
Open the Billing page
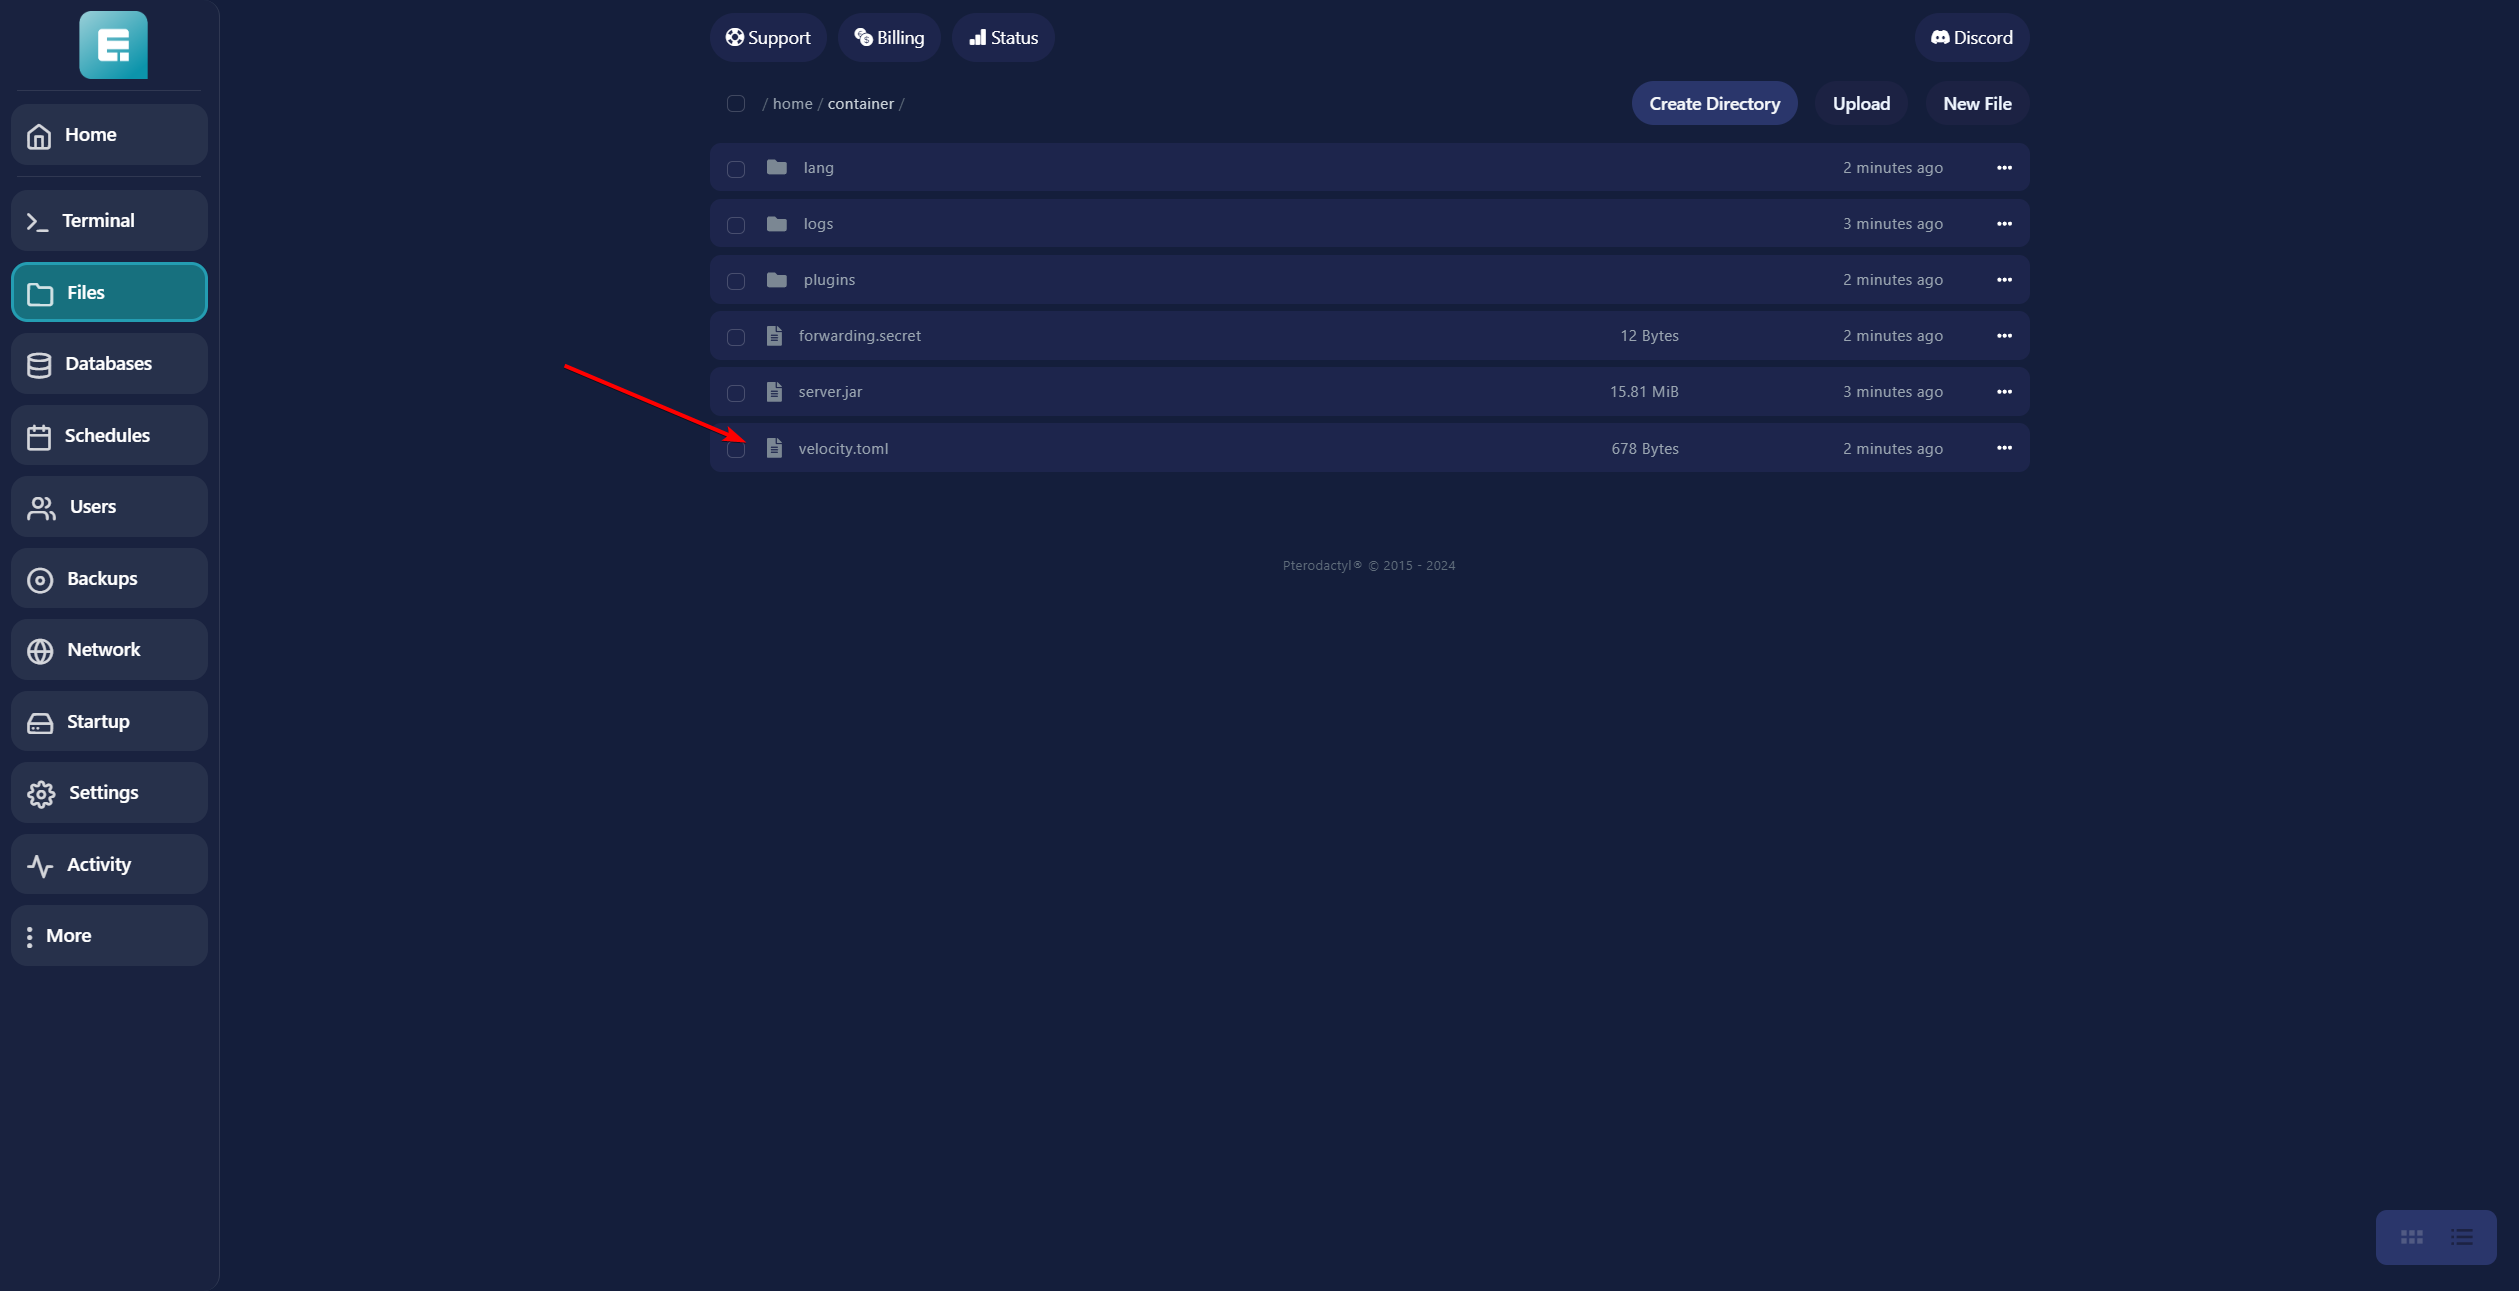(x=888, y=38)
